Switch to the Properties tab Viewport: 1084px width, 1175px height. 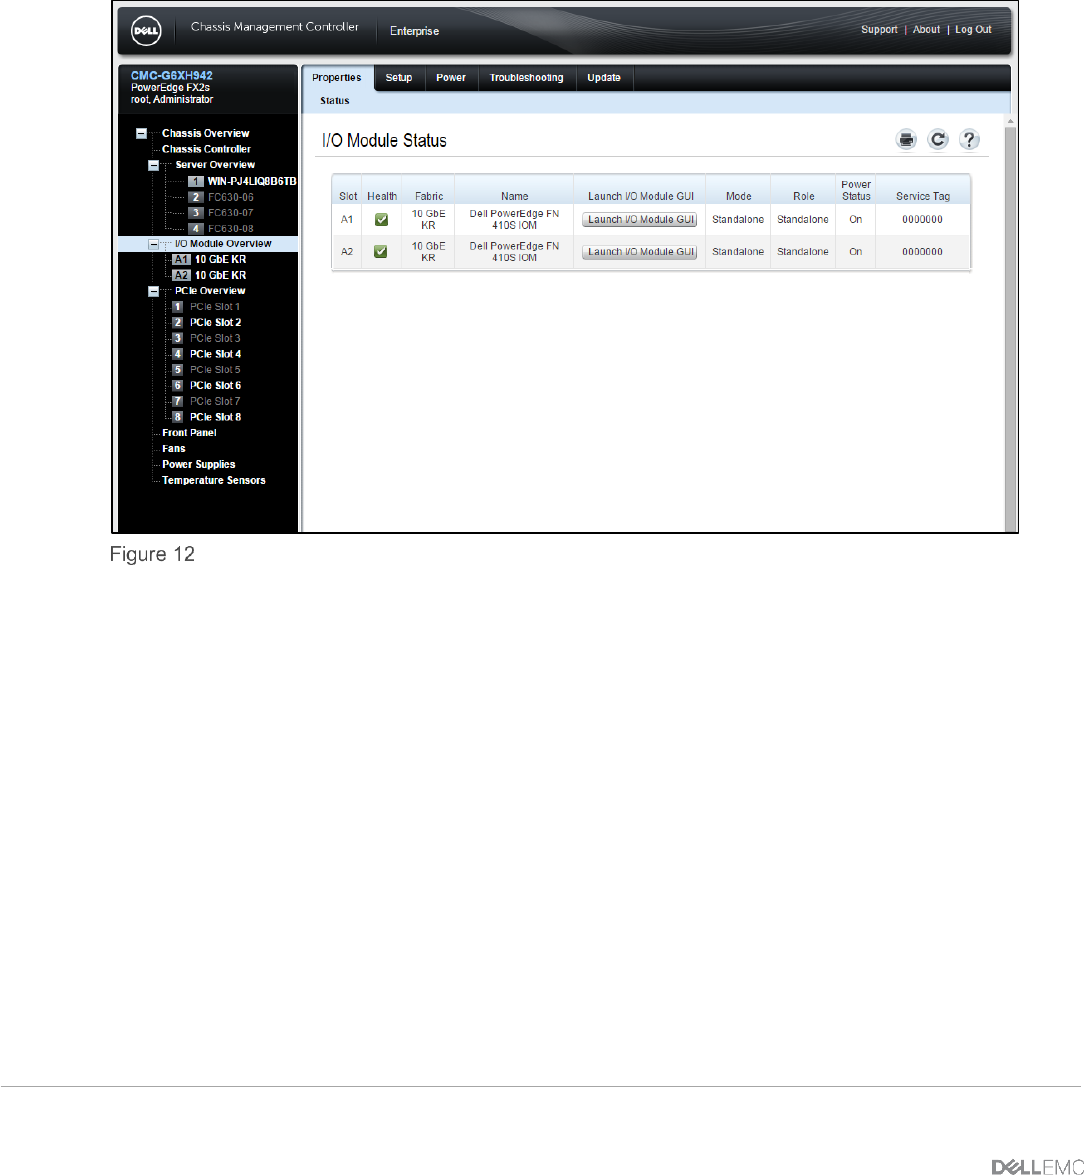(337, 78)
